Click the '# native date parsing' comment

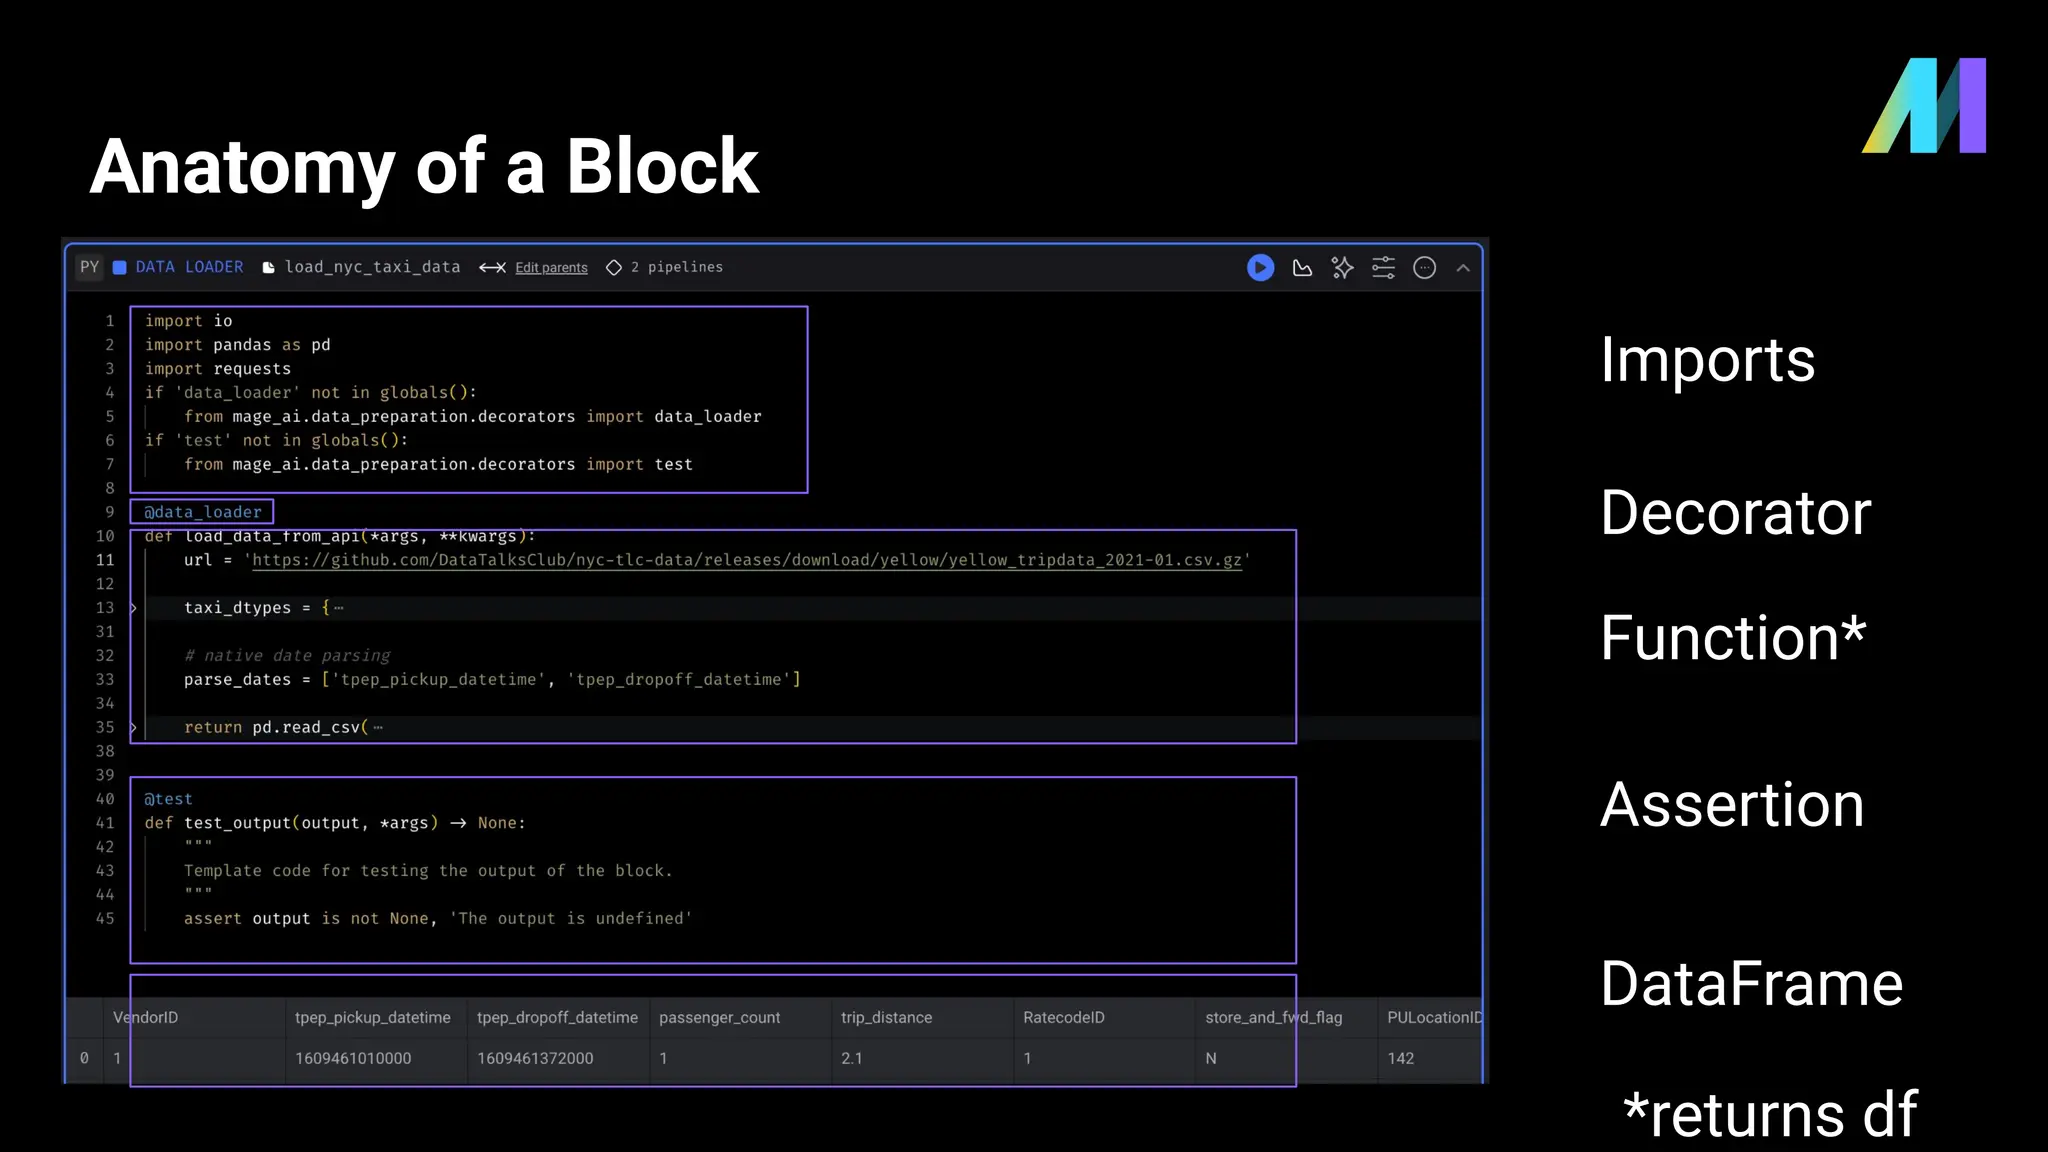pyautogui.click(x=287, y=656)
